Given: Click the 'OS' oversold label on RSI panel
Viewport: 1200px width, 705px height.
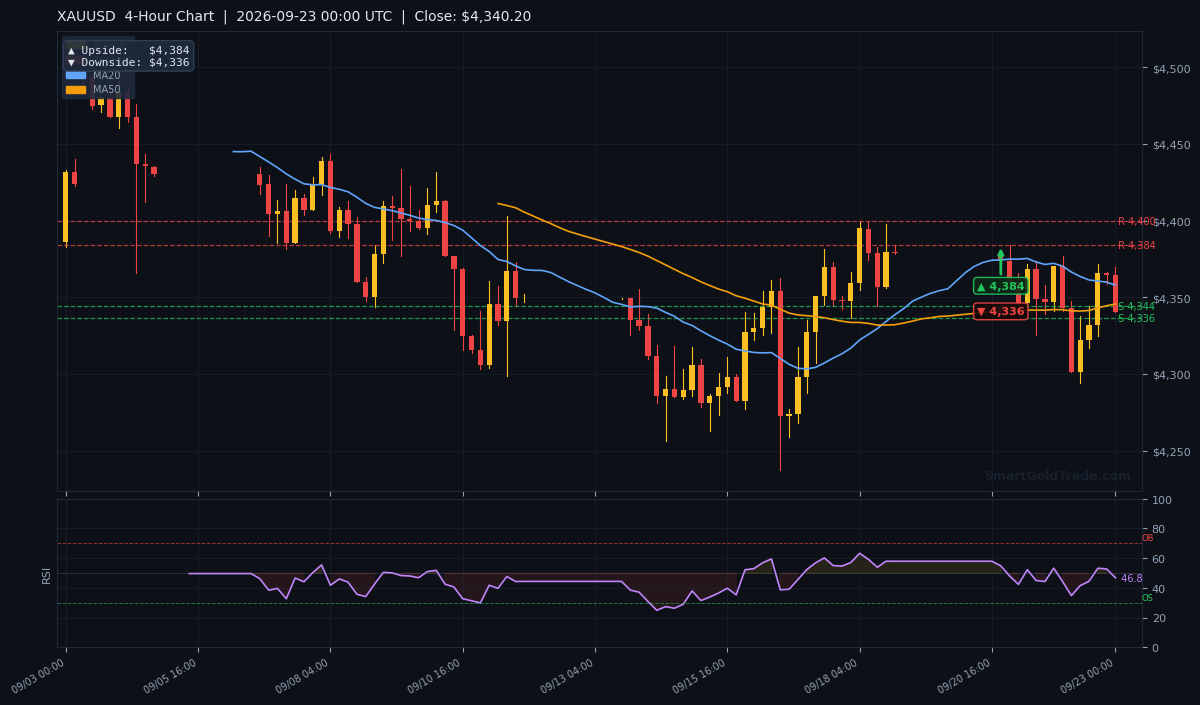Looking at the screenshot, I should (1147, 598).
